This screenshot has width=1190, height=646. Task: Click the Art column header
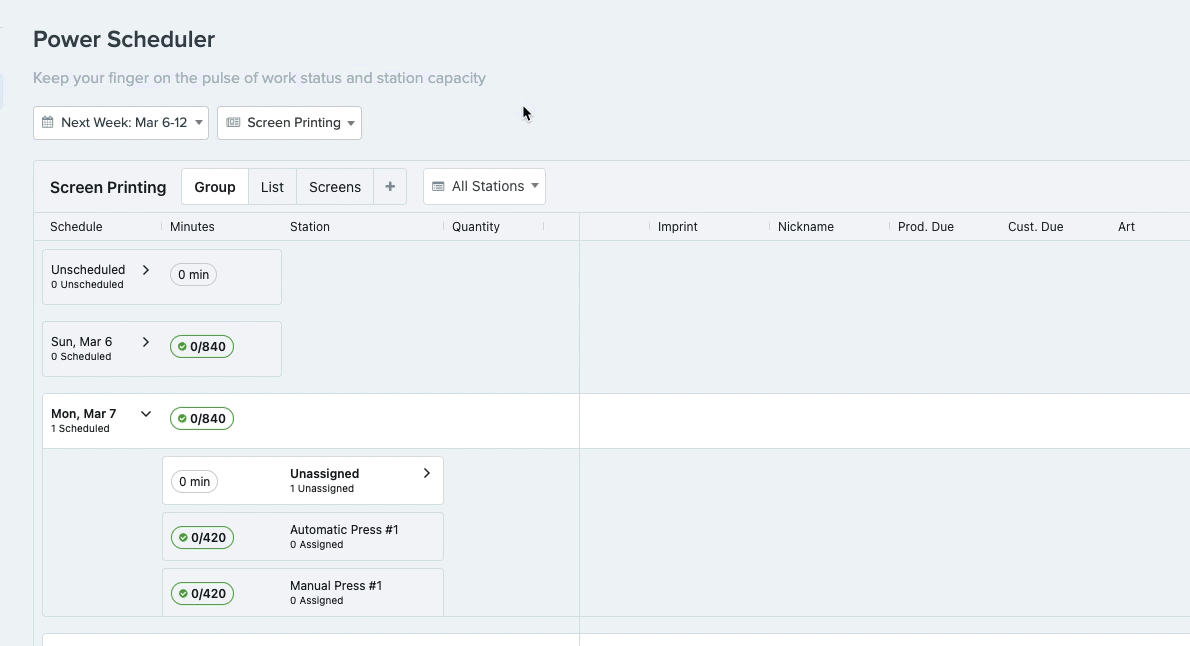click(1126, 227)
